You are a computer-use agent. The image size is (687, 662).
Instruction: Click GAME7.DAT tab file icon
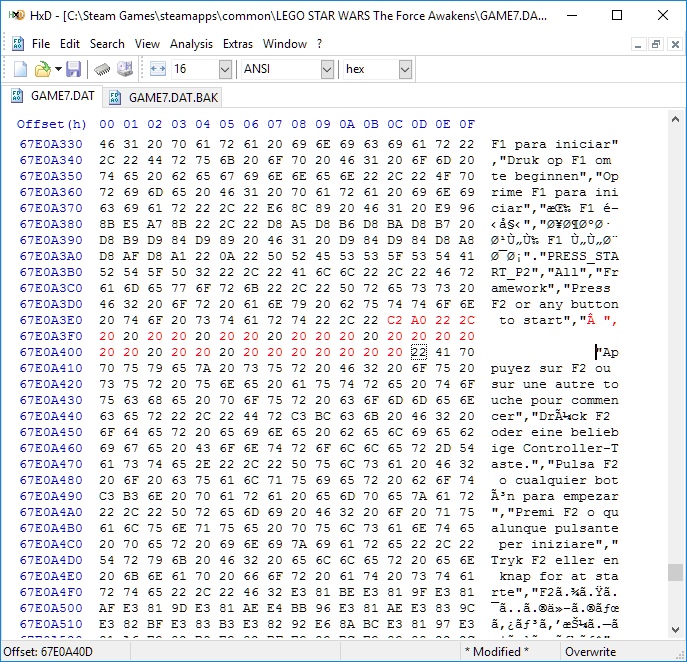(17, 96)
